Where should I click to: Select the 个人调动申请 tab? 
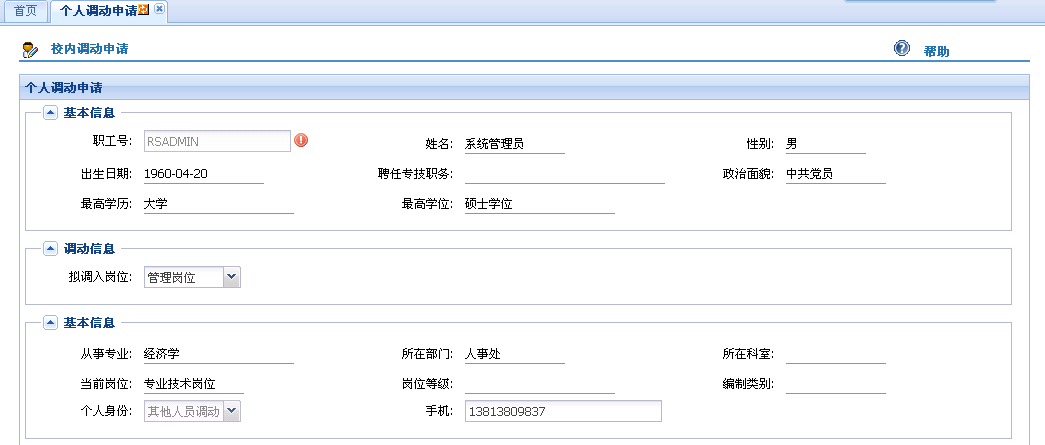(x=97, y=11)
